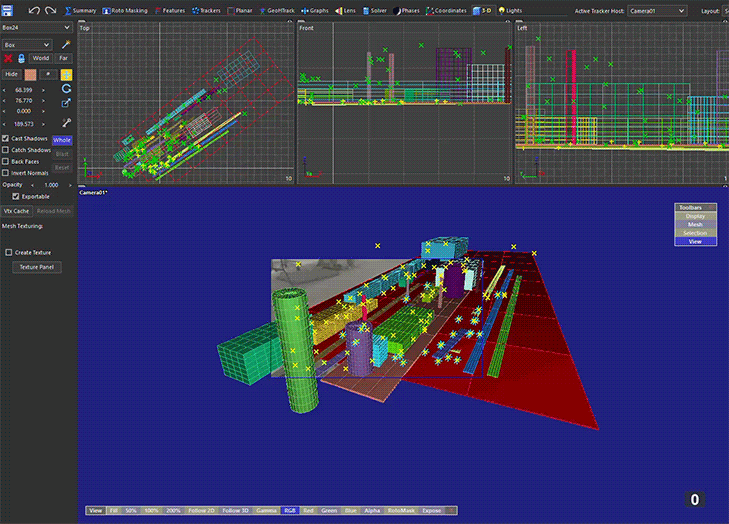Click the Opacity 1.000 value field
729x524 pixels.
coord(51,185)
